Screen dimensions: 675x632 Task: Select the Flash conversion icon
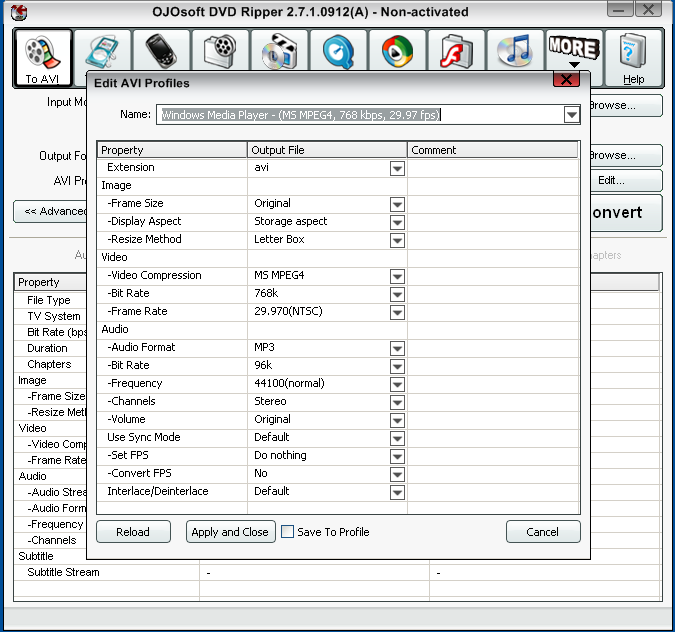(456, 51)
